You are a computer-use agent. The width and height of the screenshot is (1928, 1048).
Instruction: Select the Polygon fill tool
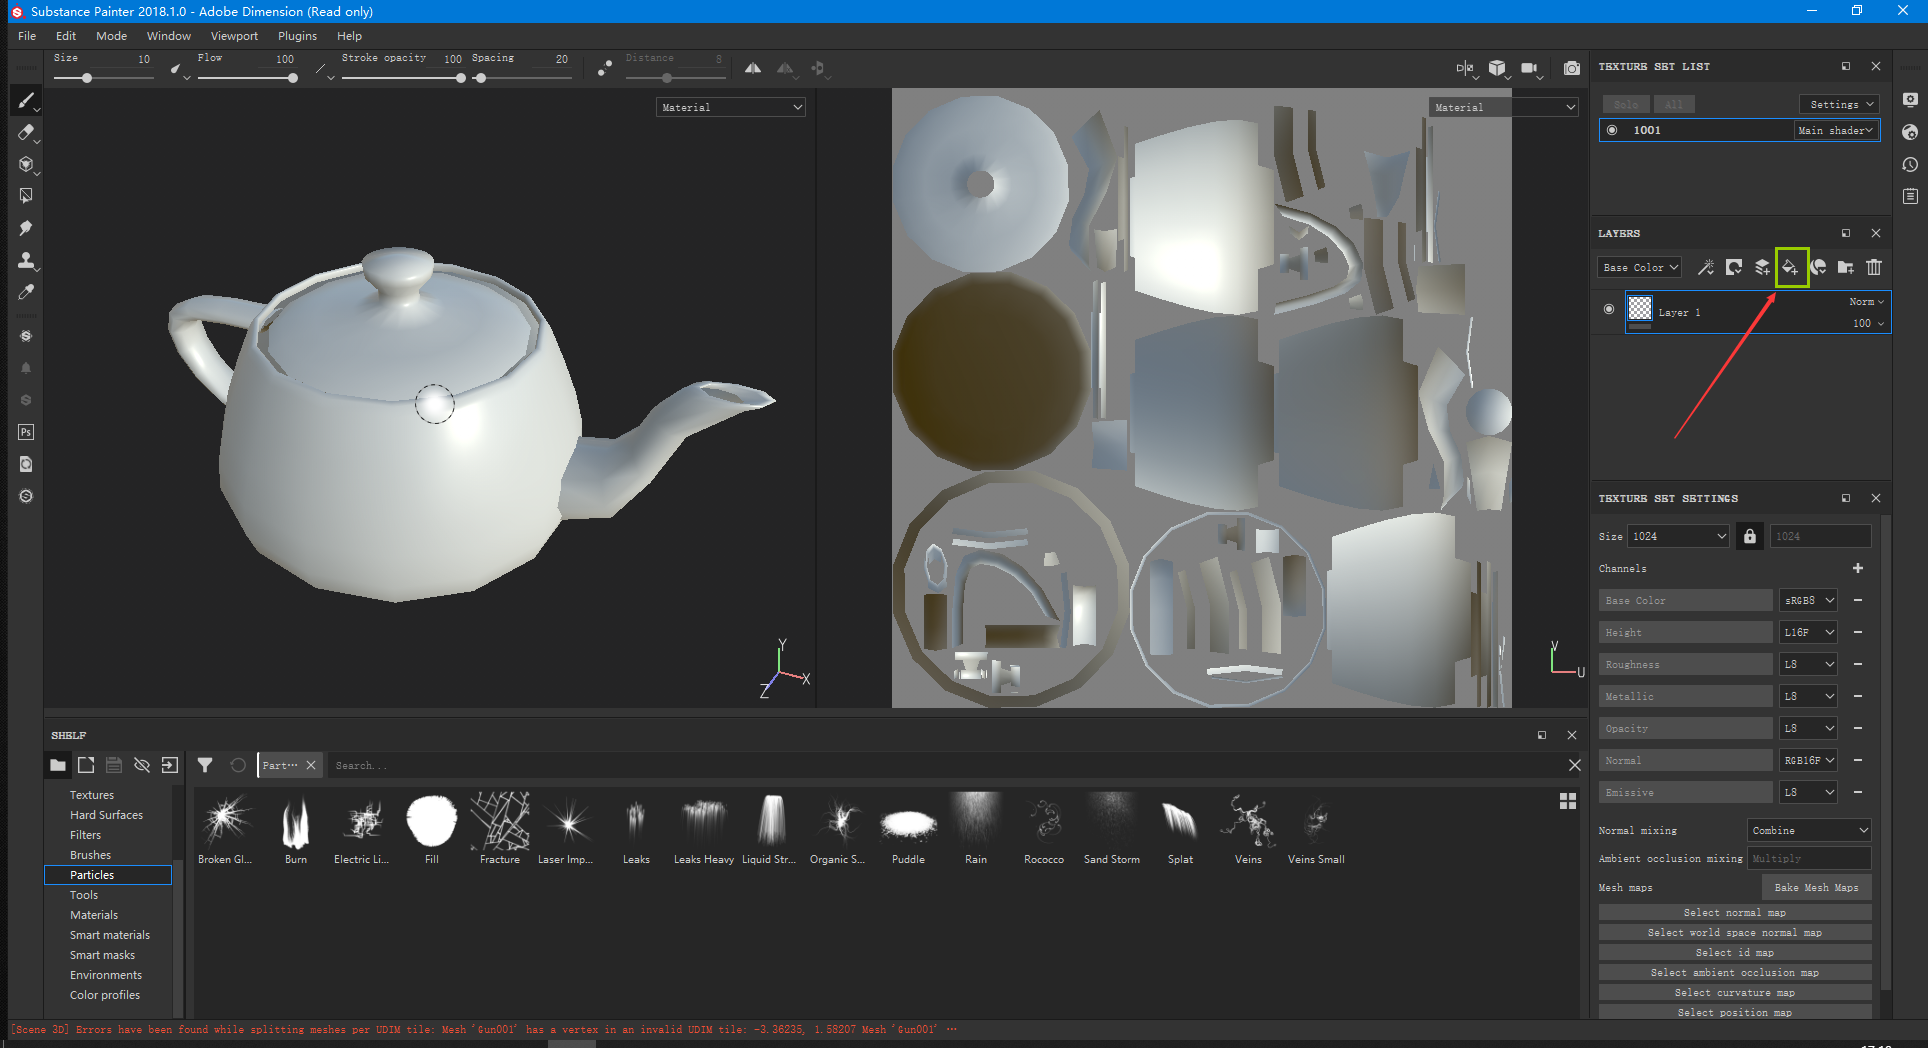pyautogui.click(x=26, y=196)
